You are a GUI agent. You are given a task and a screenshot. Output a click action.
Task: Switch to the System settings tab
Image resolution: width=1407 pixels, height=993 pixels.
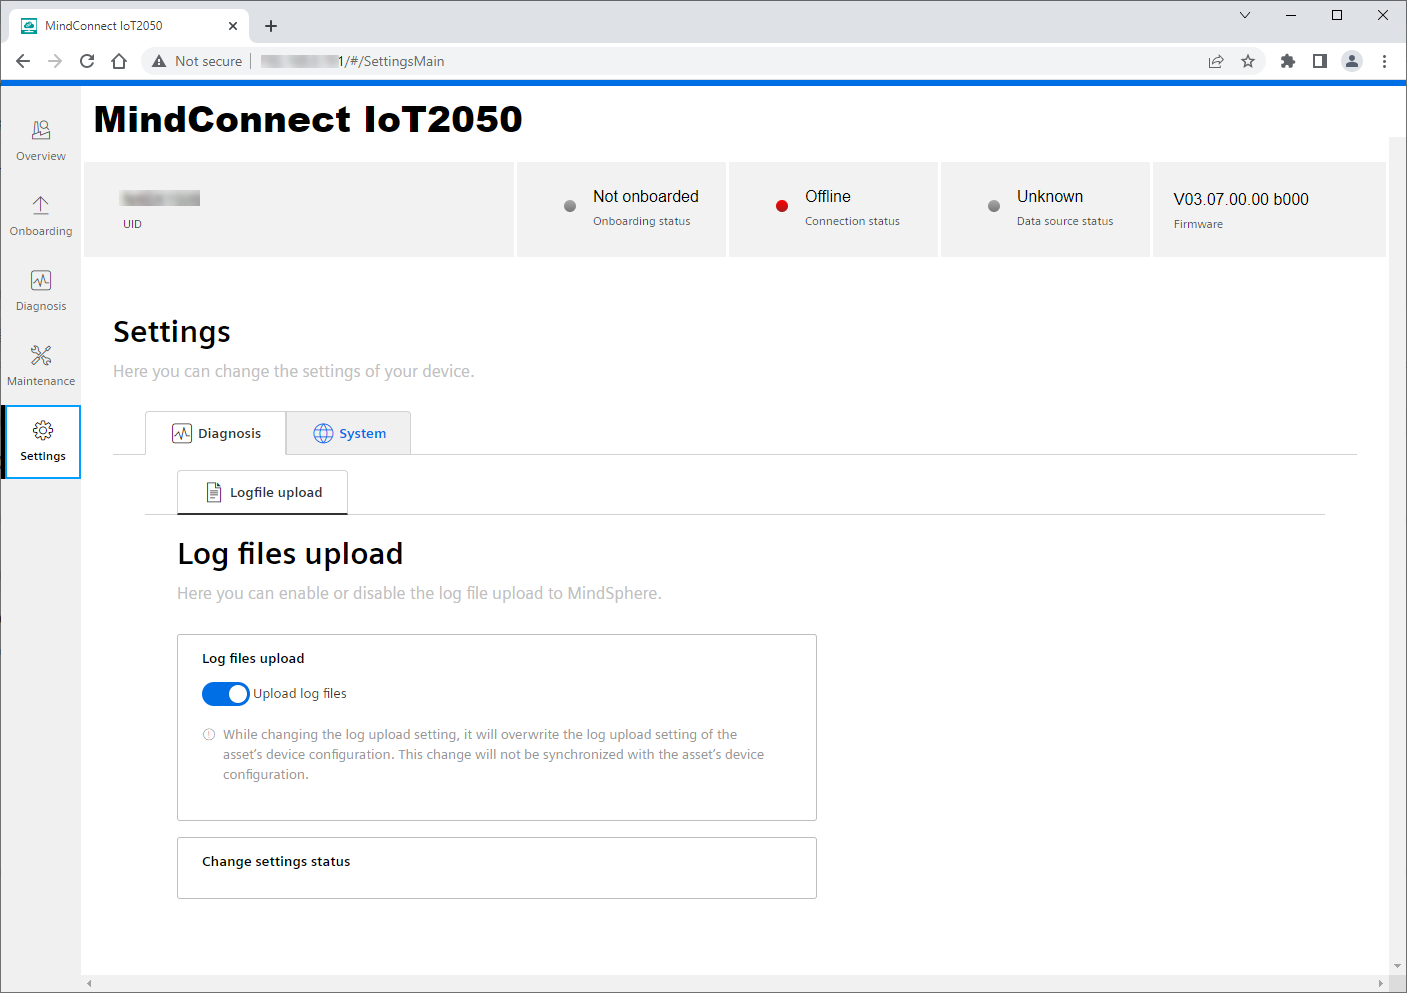tap(349, 433)
